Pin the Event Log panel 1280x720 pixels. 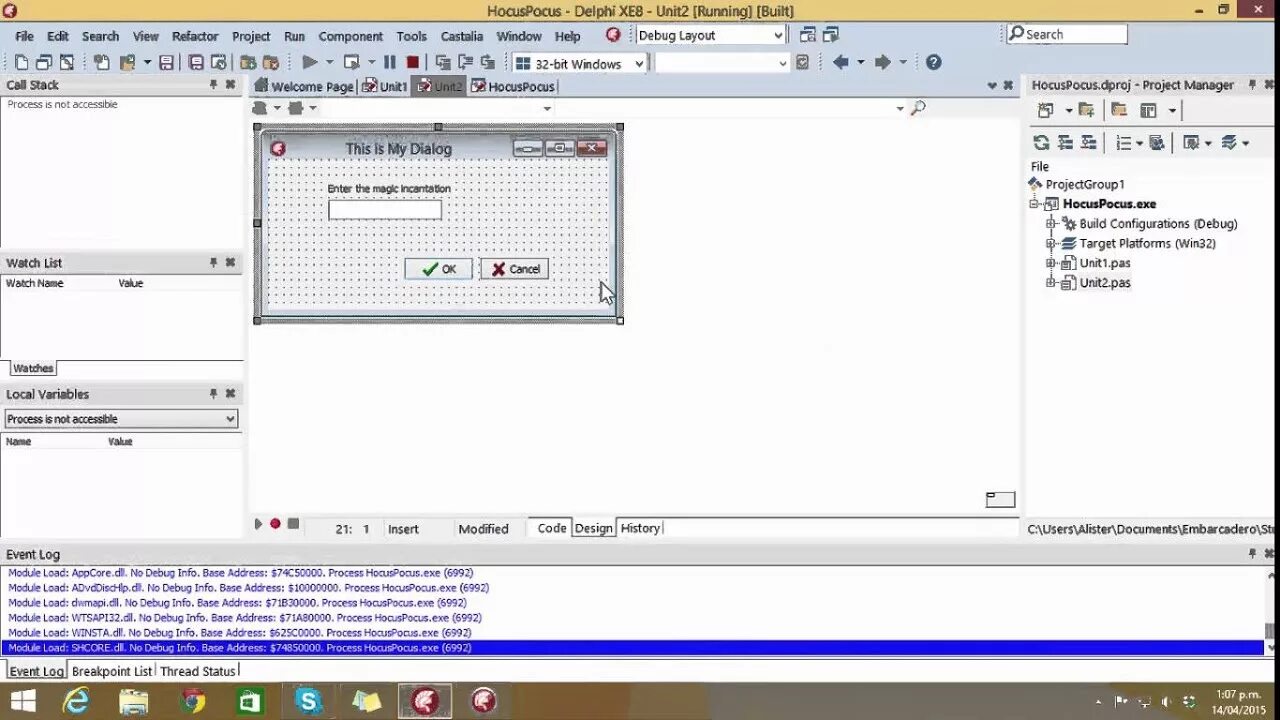click(x=1252, y=554)
